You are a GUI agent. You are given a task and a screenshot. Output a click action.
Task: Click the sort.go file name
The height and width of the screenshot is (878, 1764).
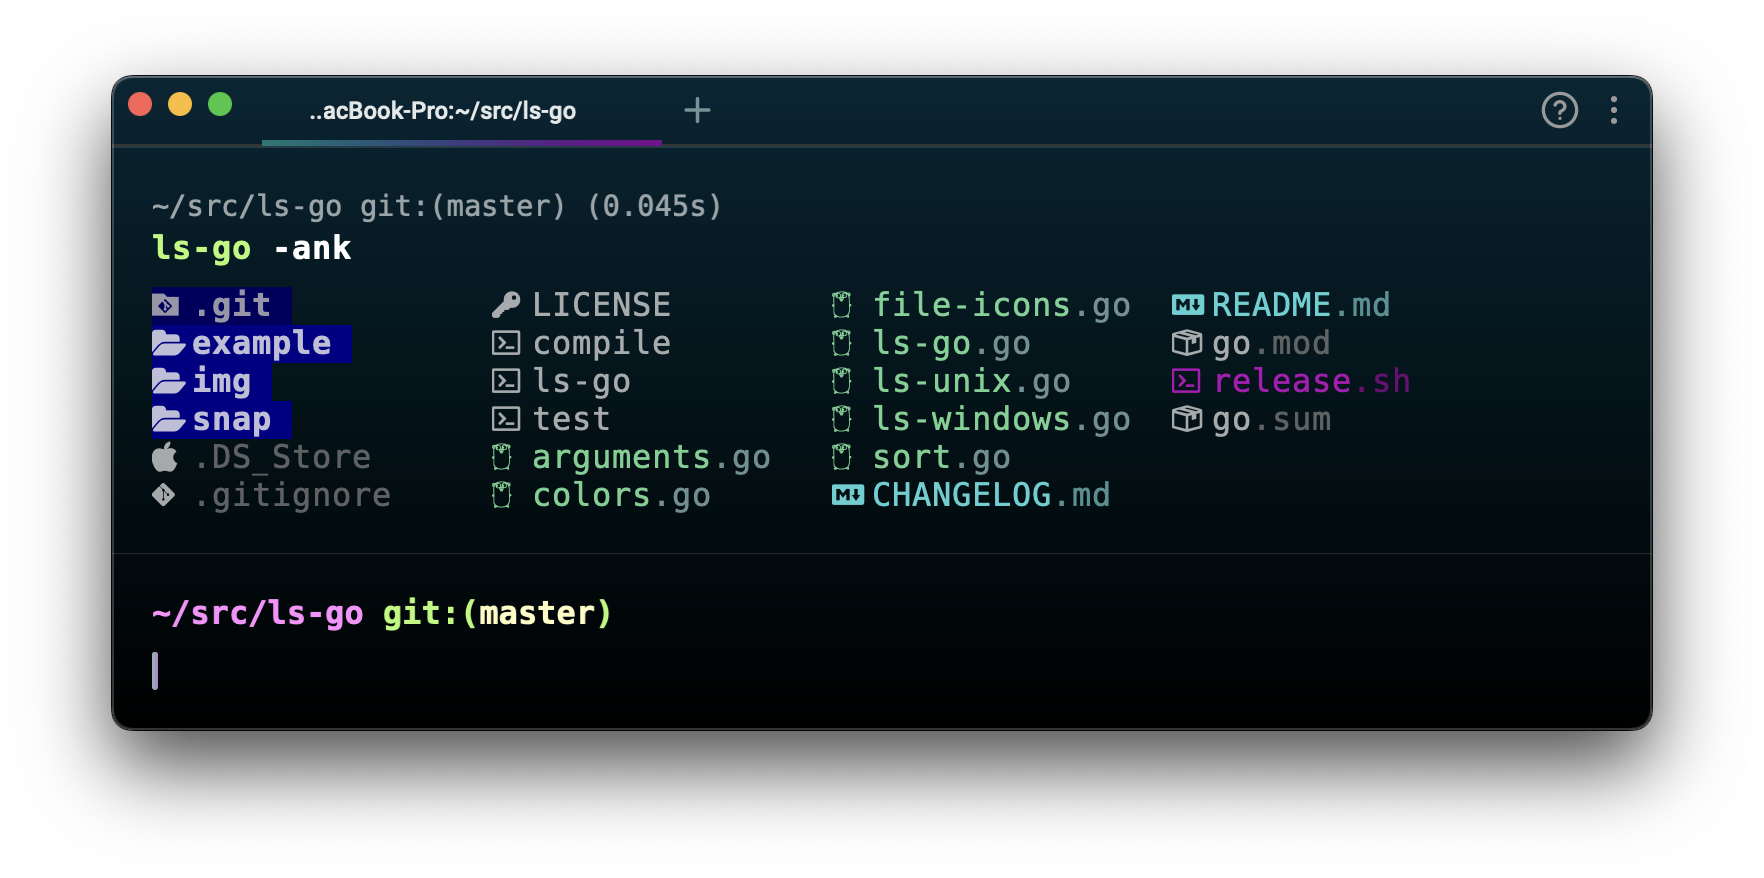tap(941, 458)
